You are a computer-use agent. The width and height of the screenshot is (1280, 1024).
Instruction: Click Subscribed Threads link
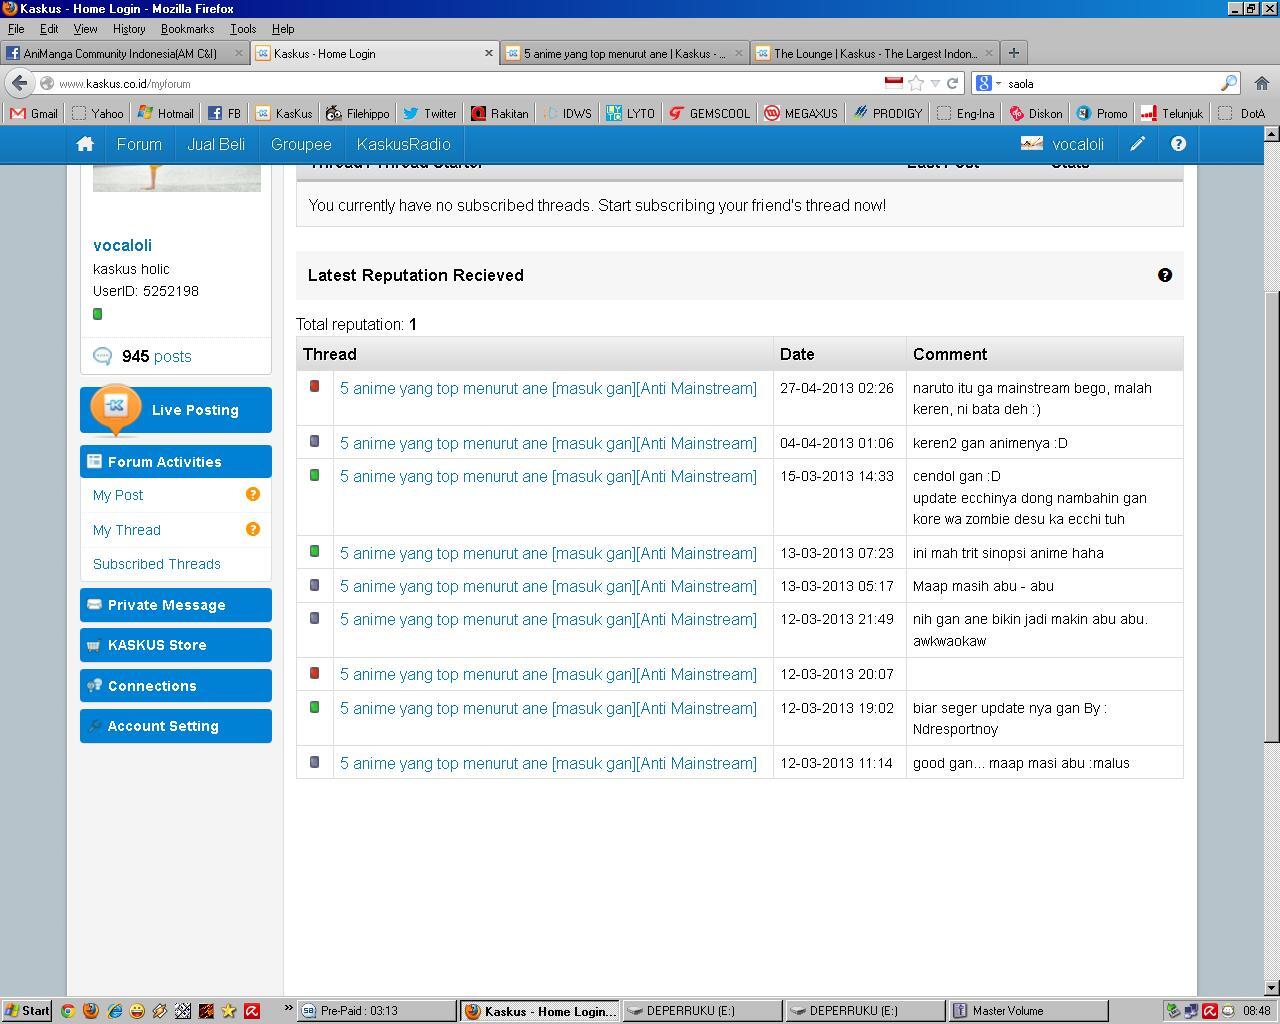pyautogui.click(x=157, y=564)
